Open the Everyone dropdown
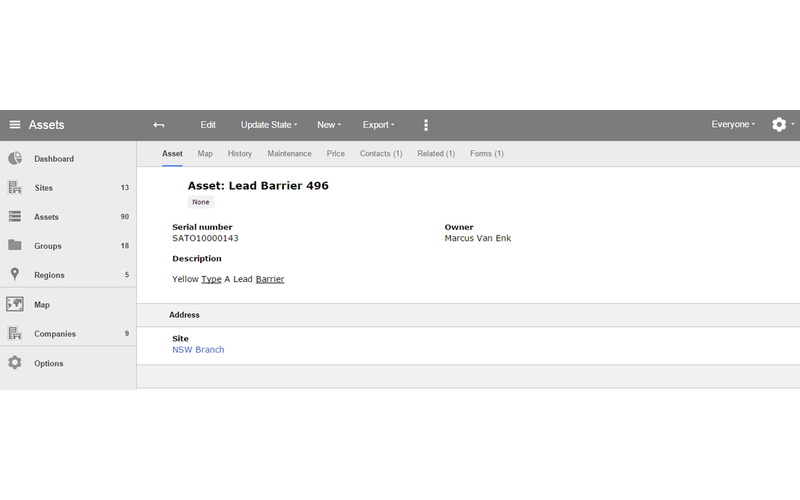The width and height of the screenshot is (800, 500). click(733, 124)
